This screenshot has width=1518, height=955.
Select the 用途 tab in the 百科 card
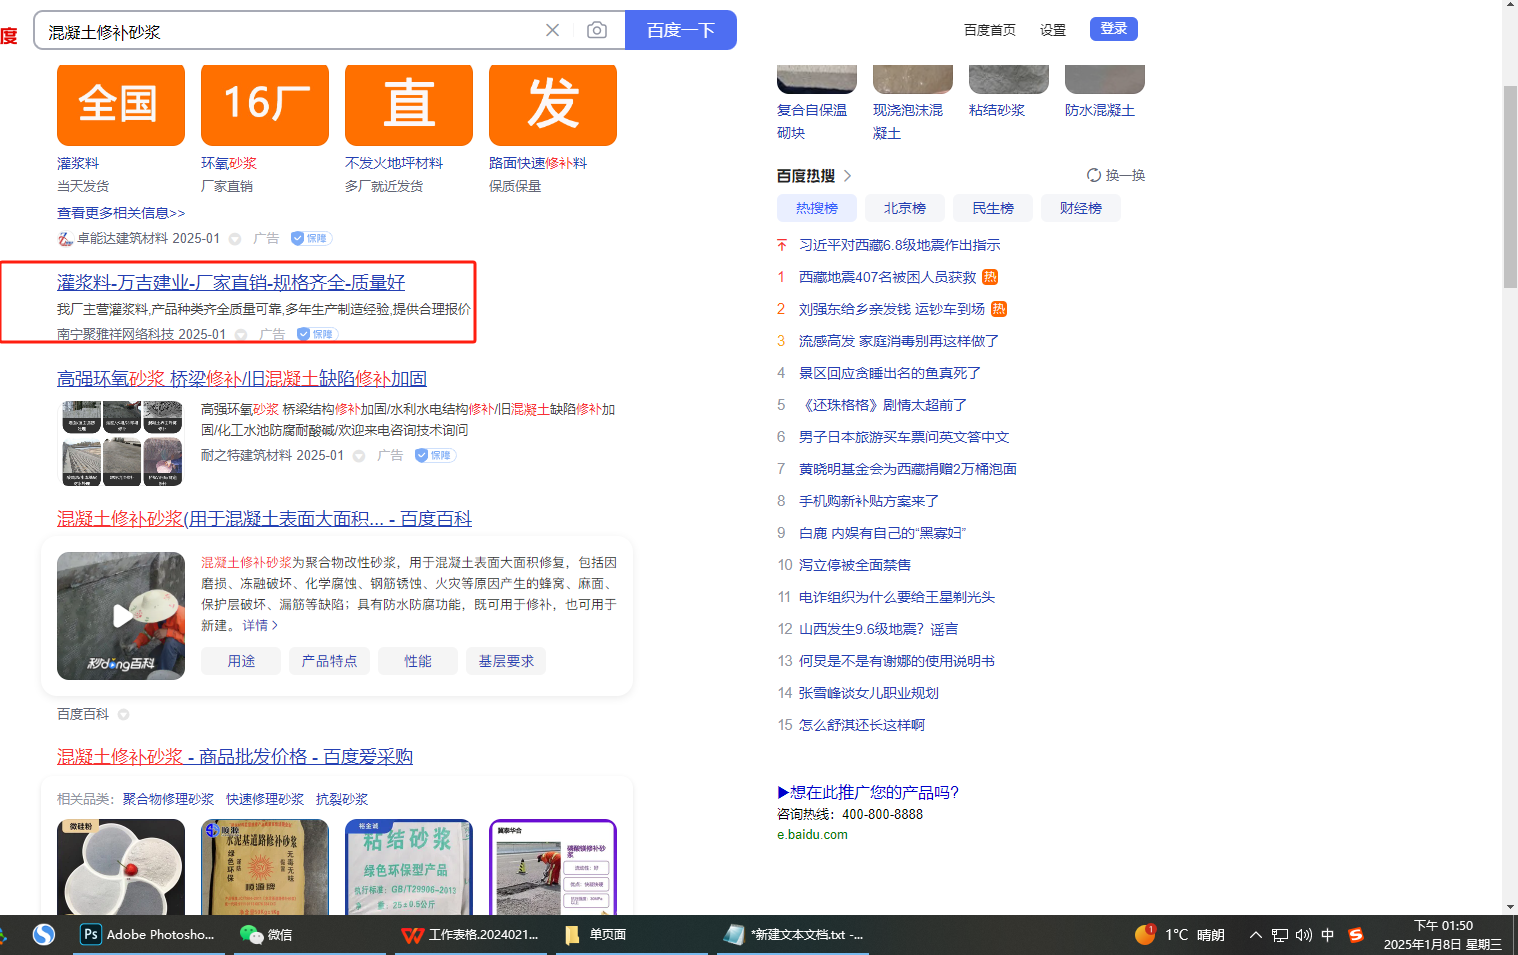pos(241,661)
